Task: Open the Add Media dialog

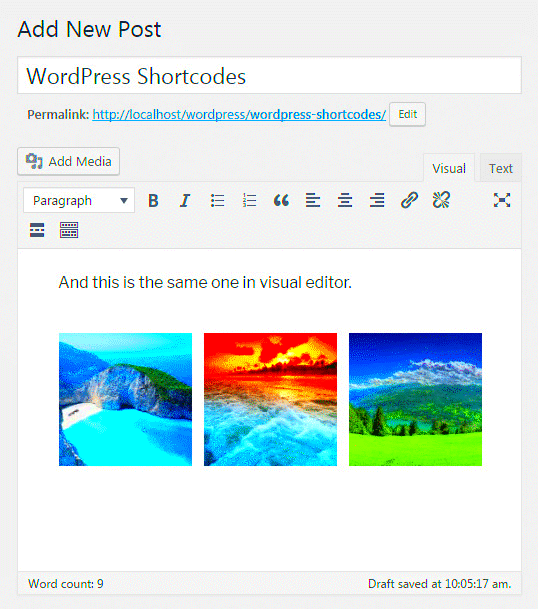Action: tap(68, 161)
